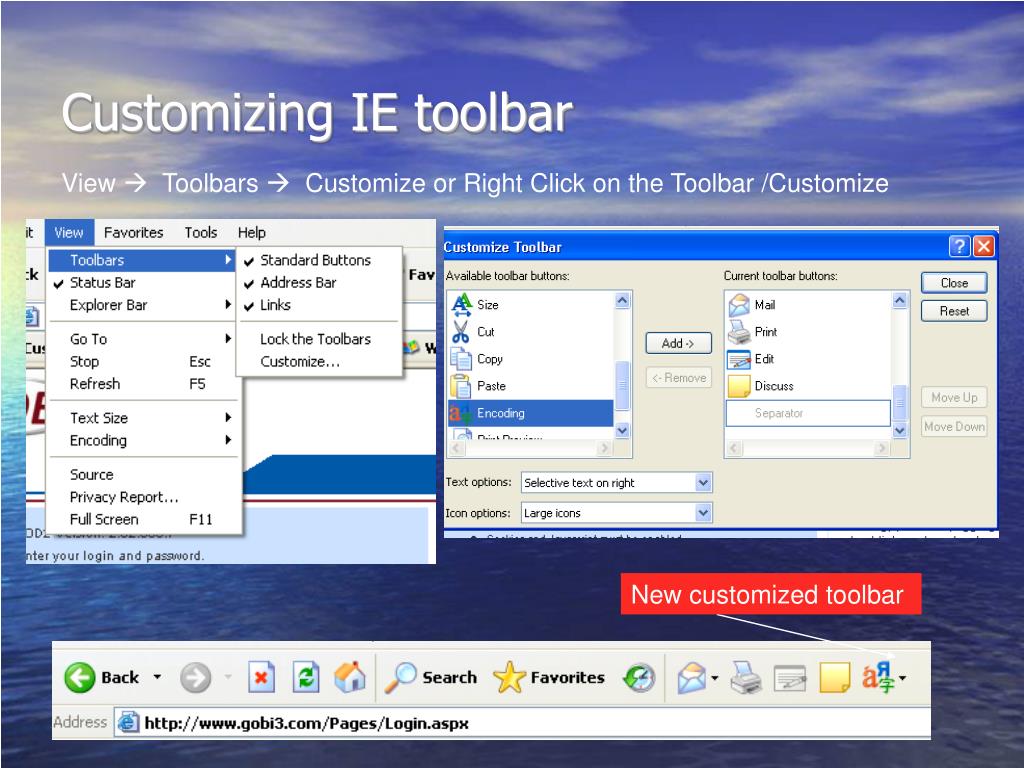Viewport: 1024px width, 768px height.
Task: Open the Favorites menu in menu bar
Action: tap(133, 233)
